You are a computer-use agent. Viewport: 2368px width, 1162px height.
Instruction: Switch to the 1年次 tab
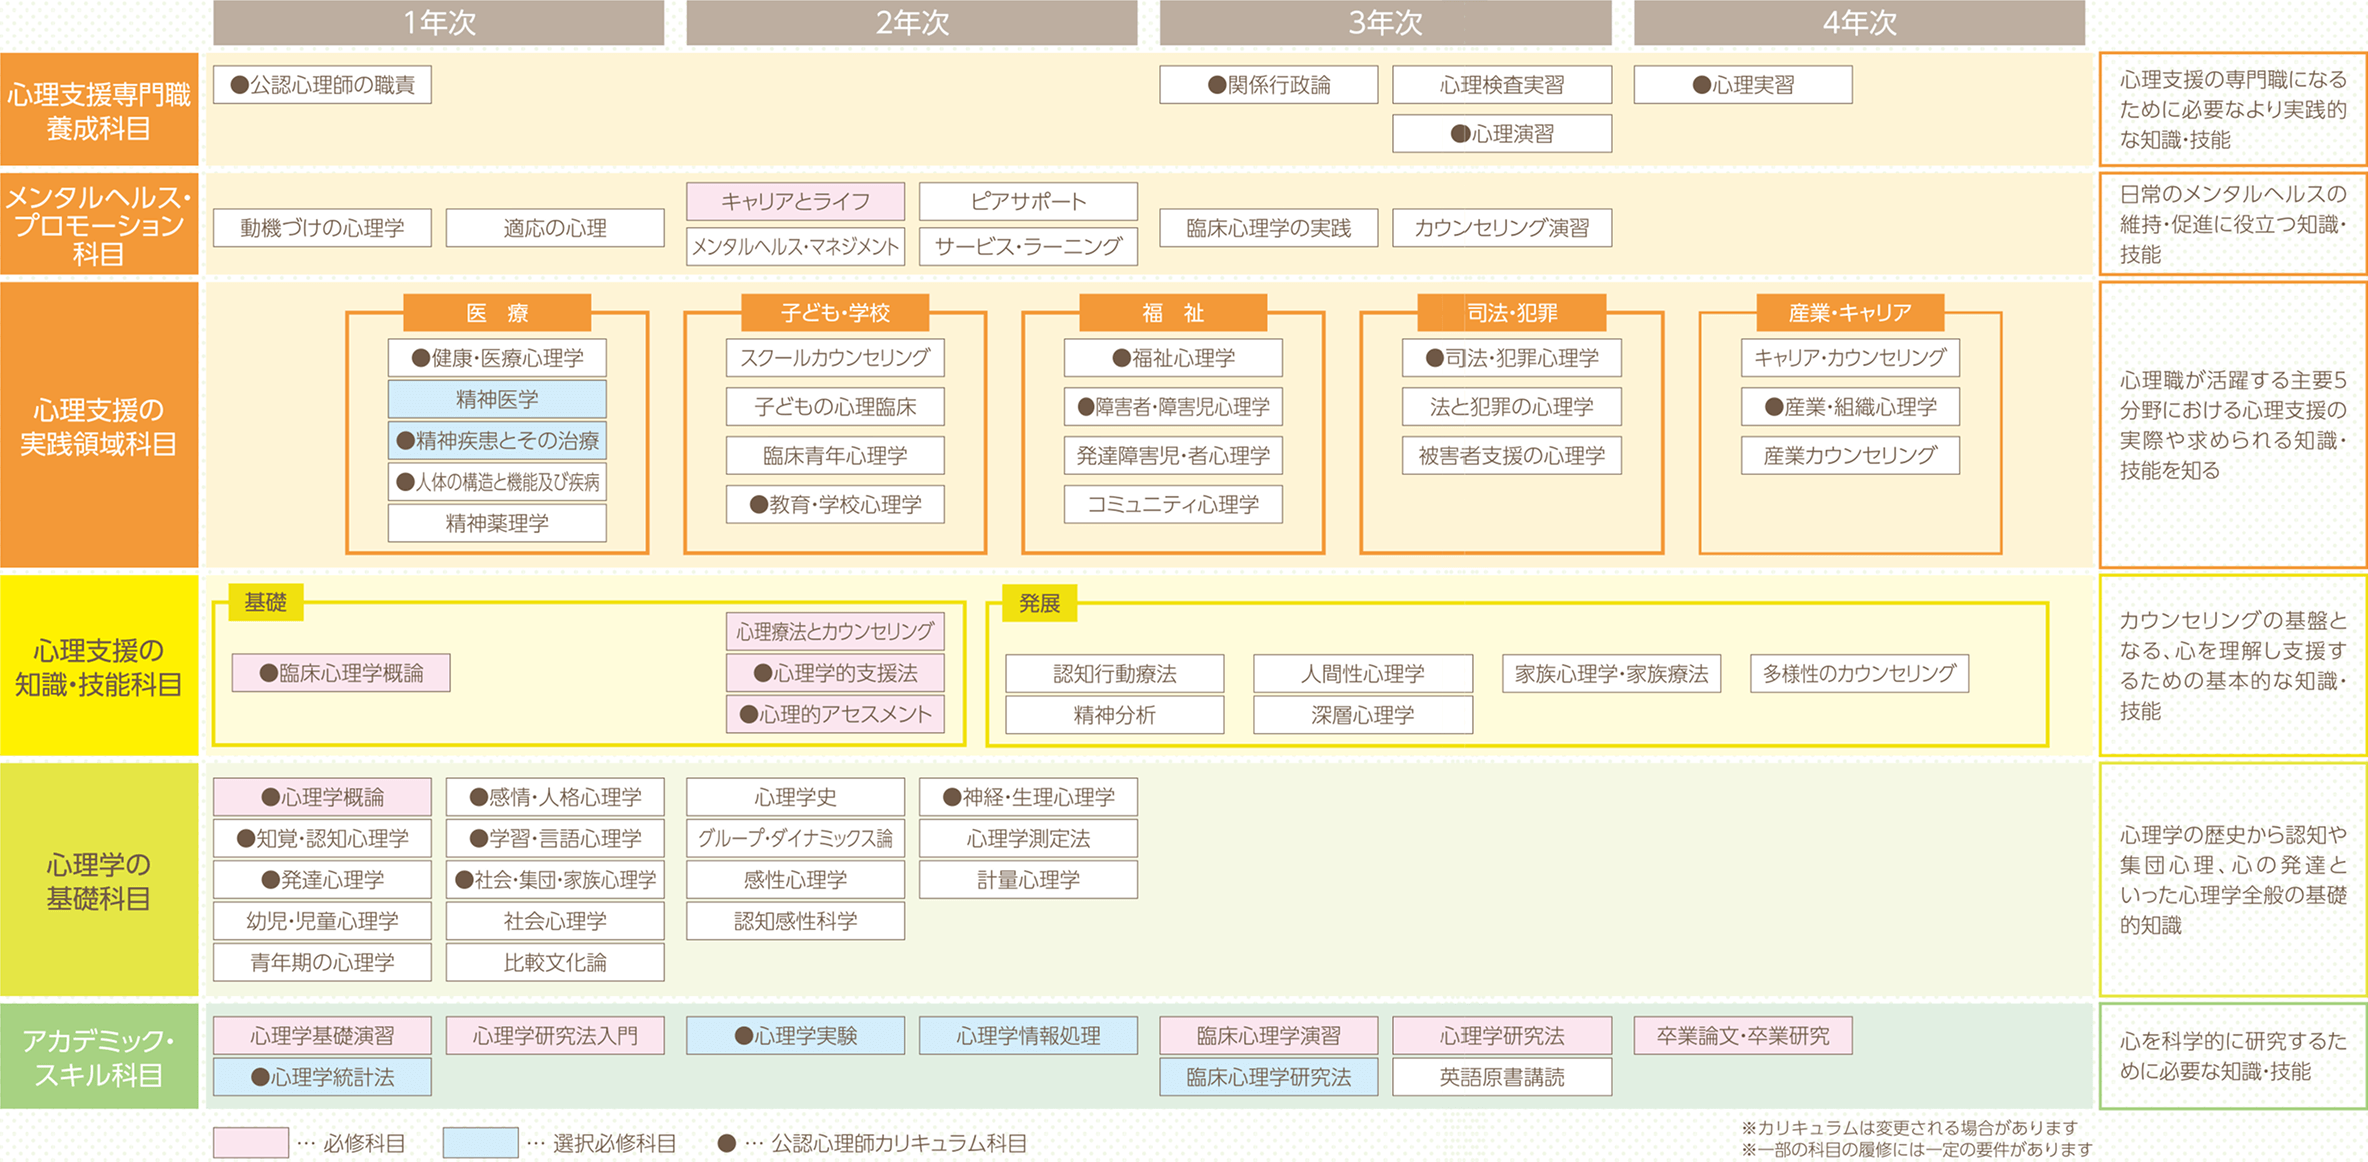coord(438,20)
